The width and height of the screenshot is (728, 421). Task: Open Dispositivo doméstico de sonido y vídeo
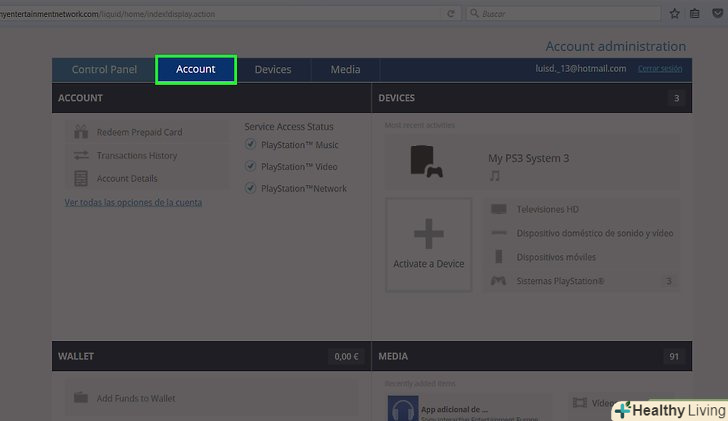[x=595, y=233]
